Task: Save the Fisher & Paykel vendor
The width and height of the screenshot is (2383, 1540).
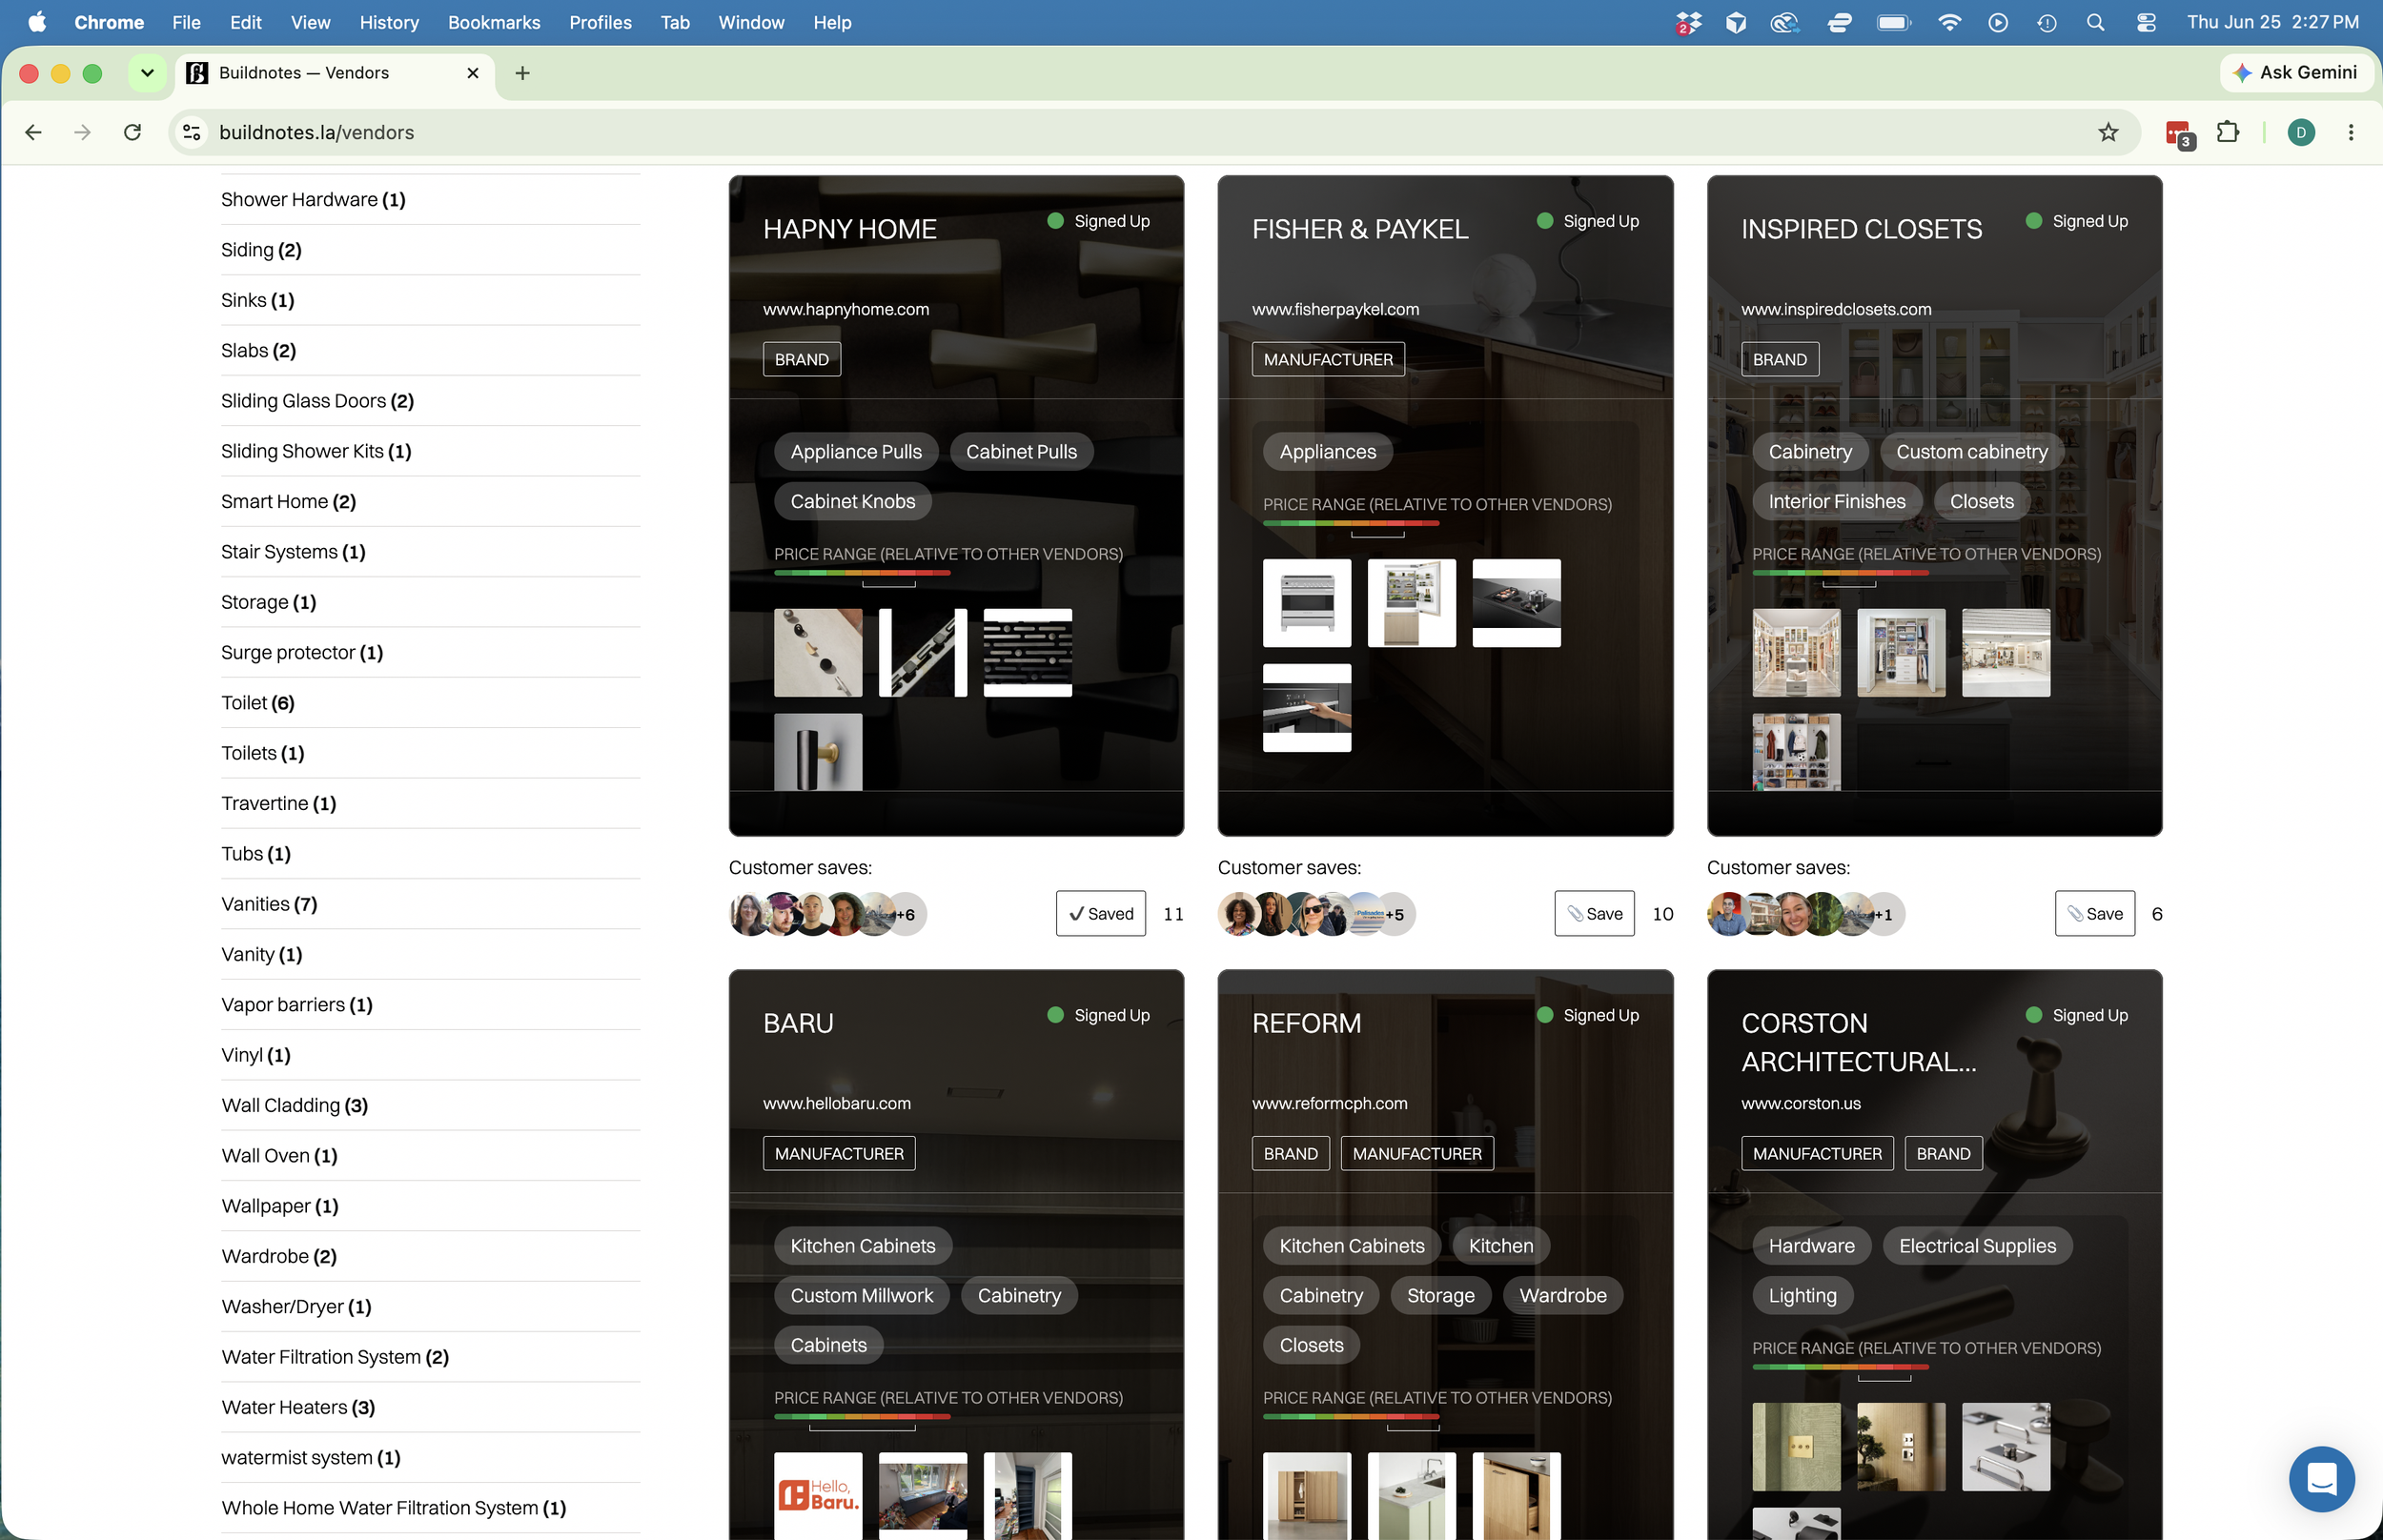Action: point(1594,913)
